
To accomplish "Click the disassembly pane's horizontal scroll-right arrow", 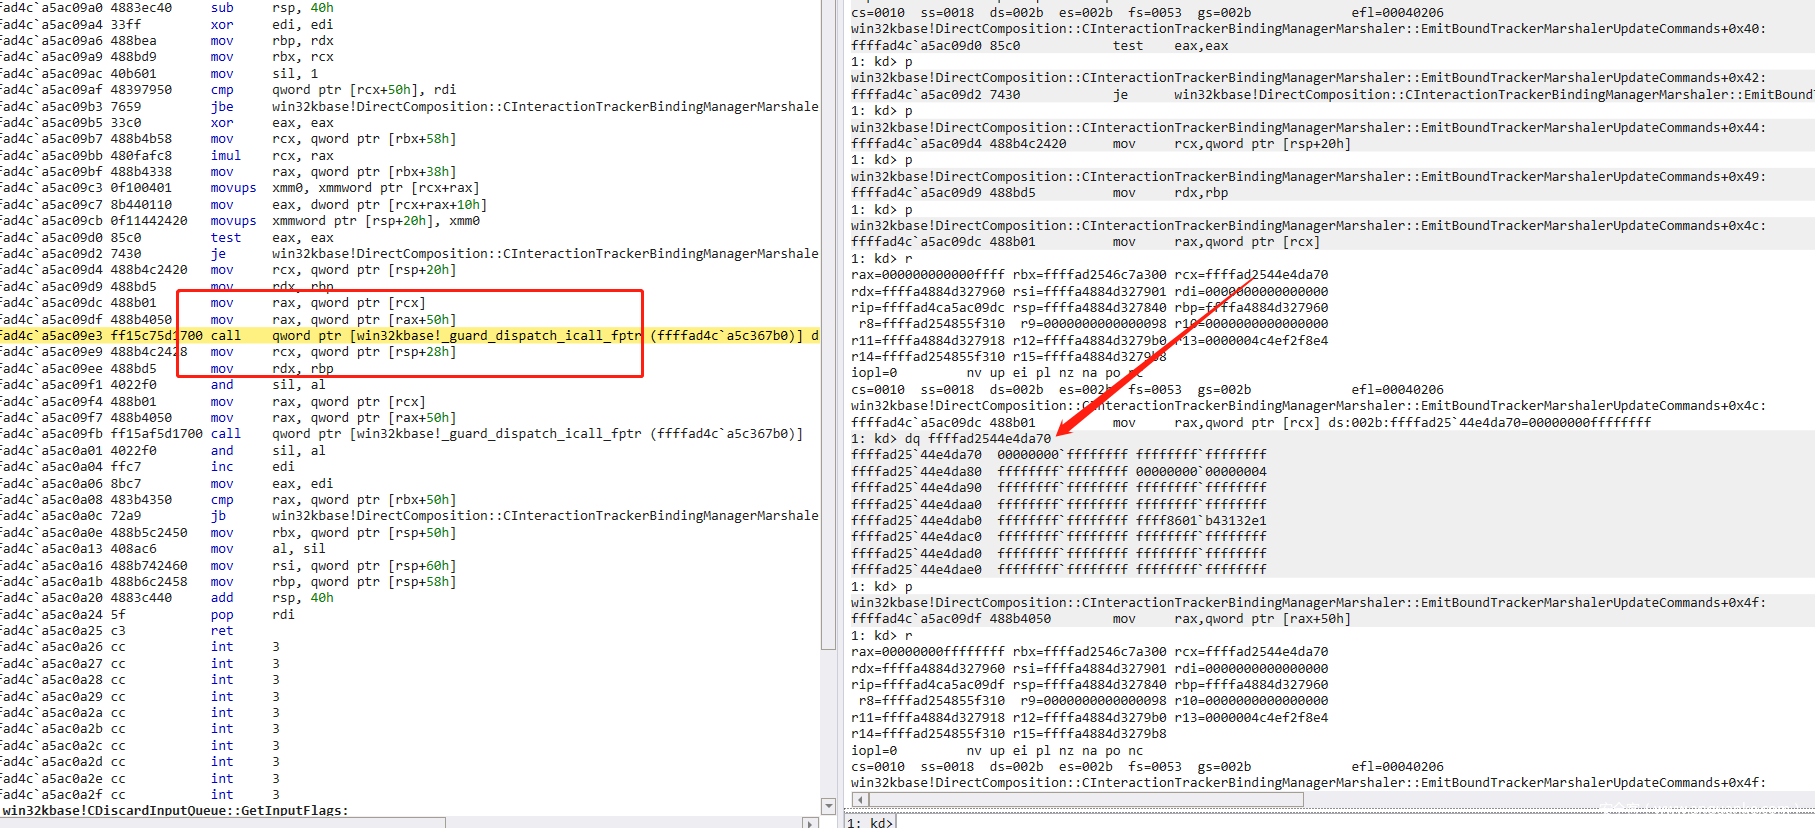I will (810, 822).
